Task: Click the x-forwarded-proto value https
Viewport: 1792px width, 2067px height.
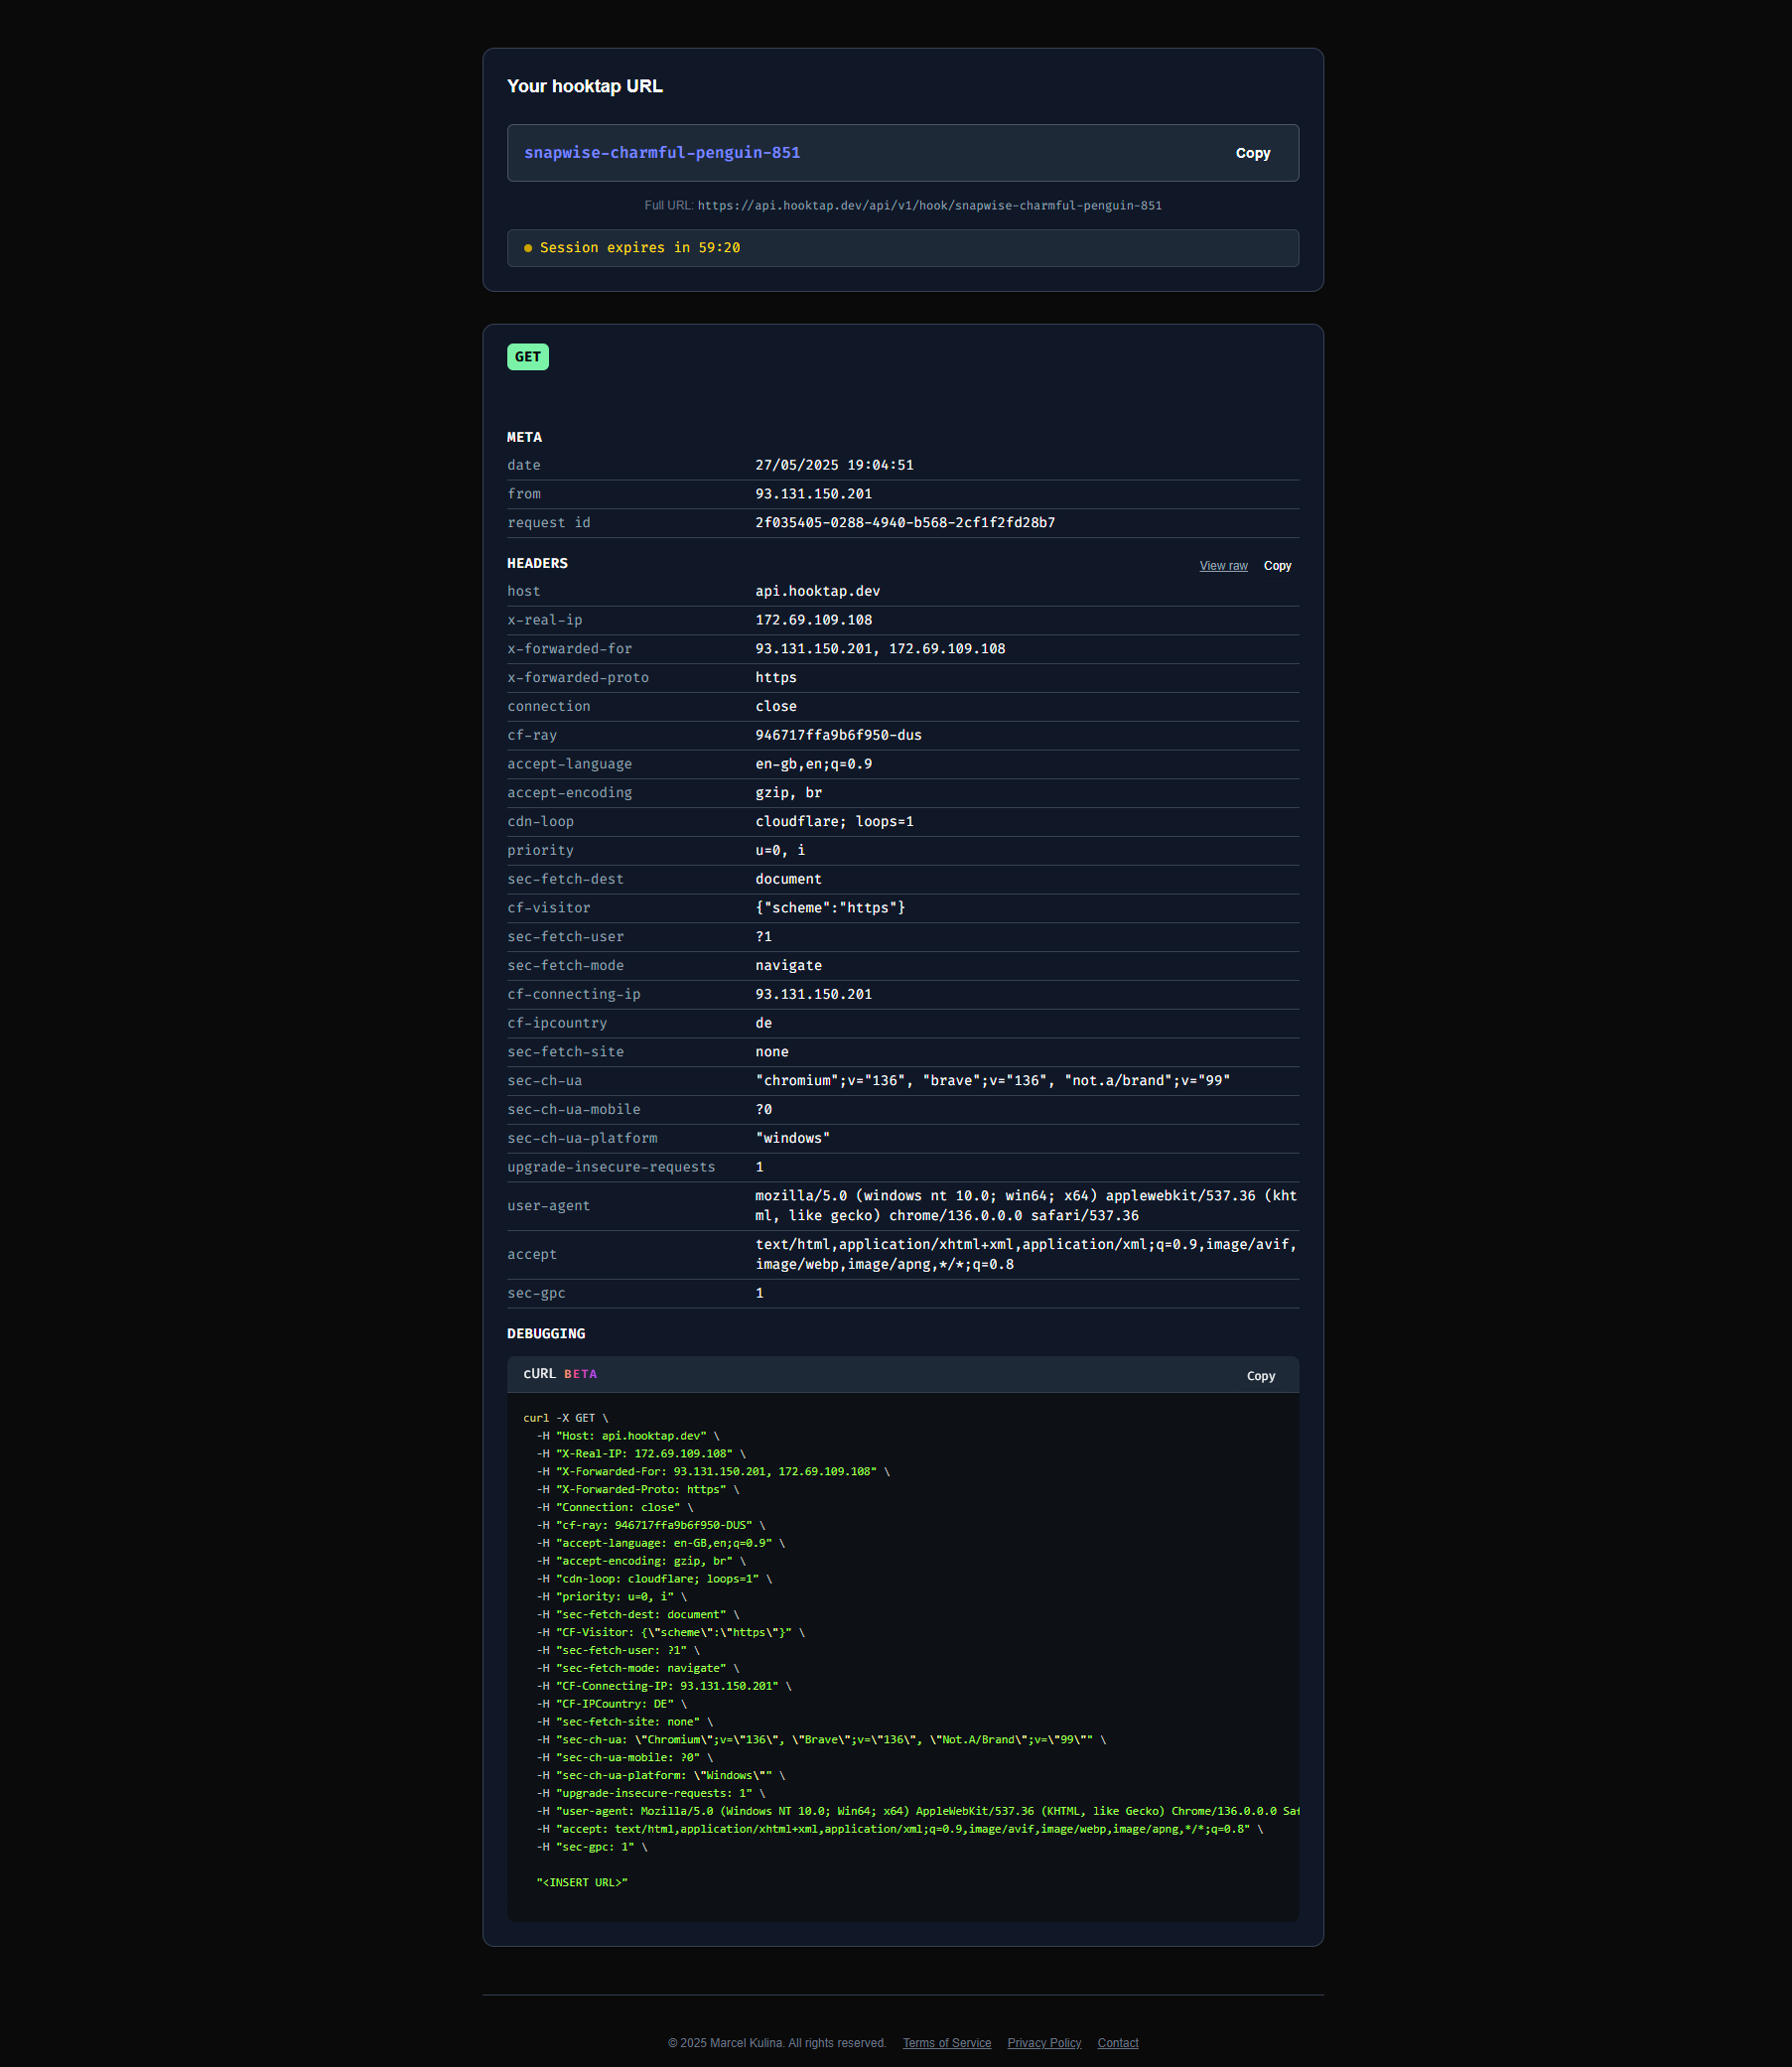Action: 776,678
